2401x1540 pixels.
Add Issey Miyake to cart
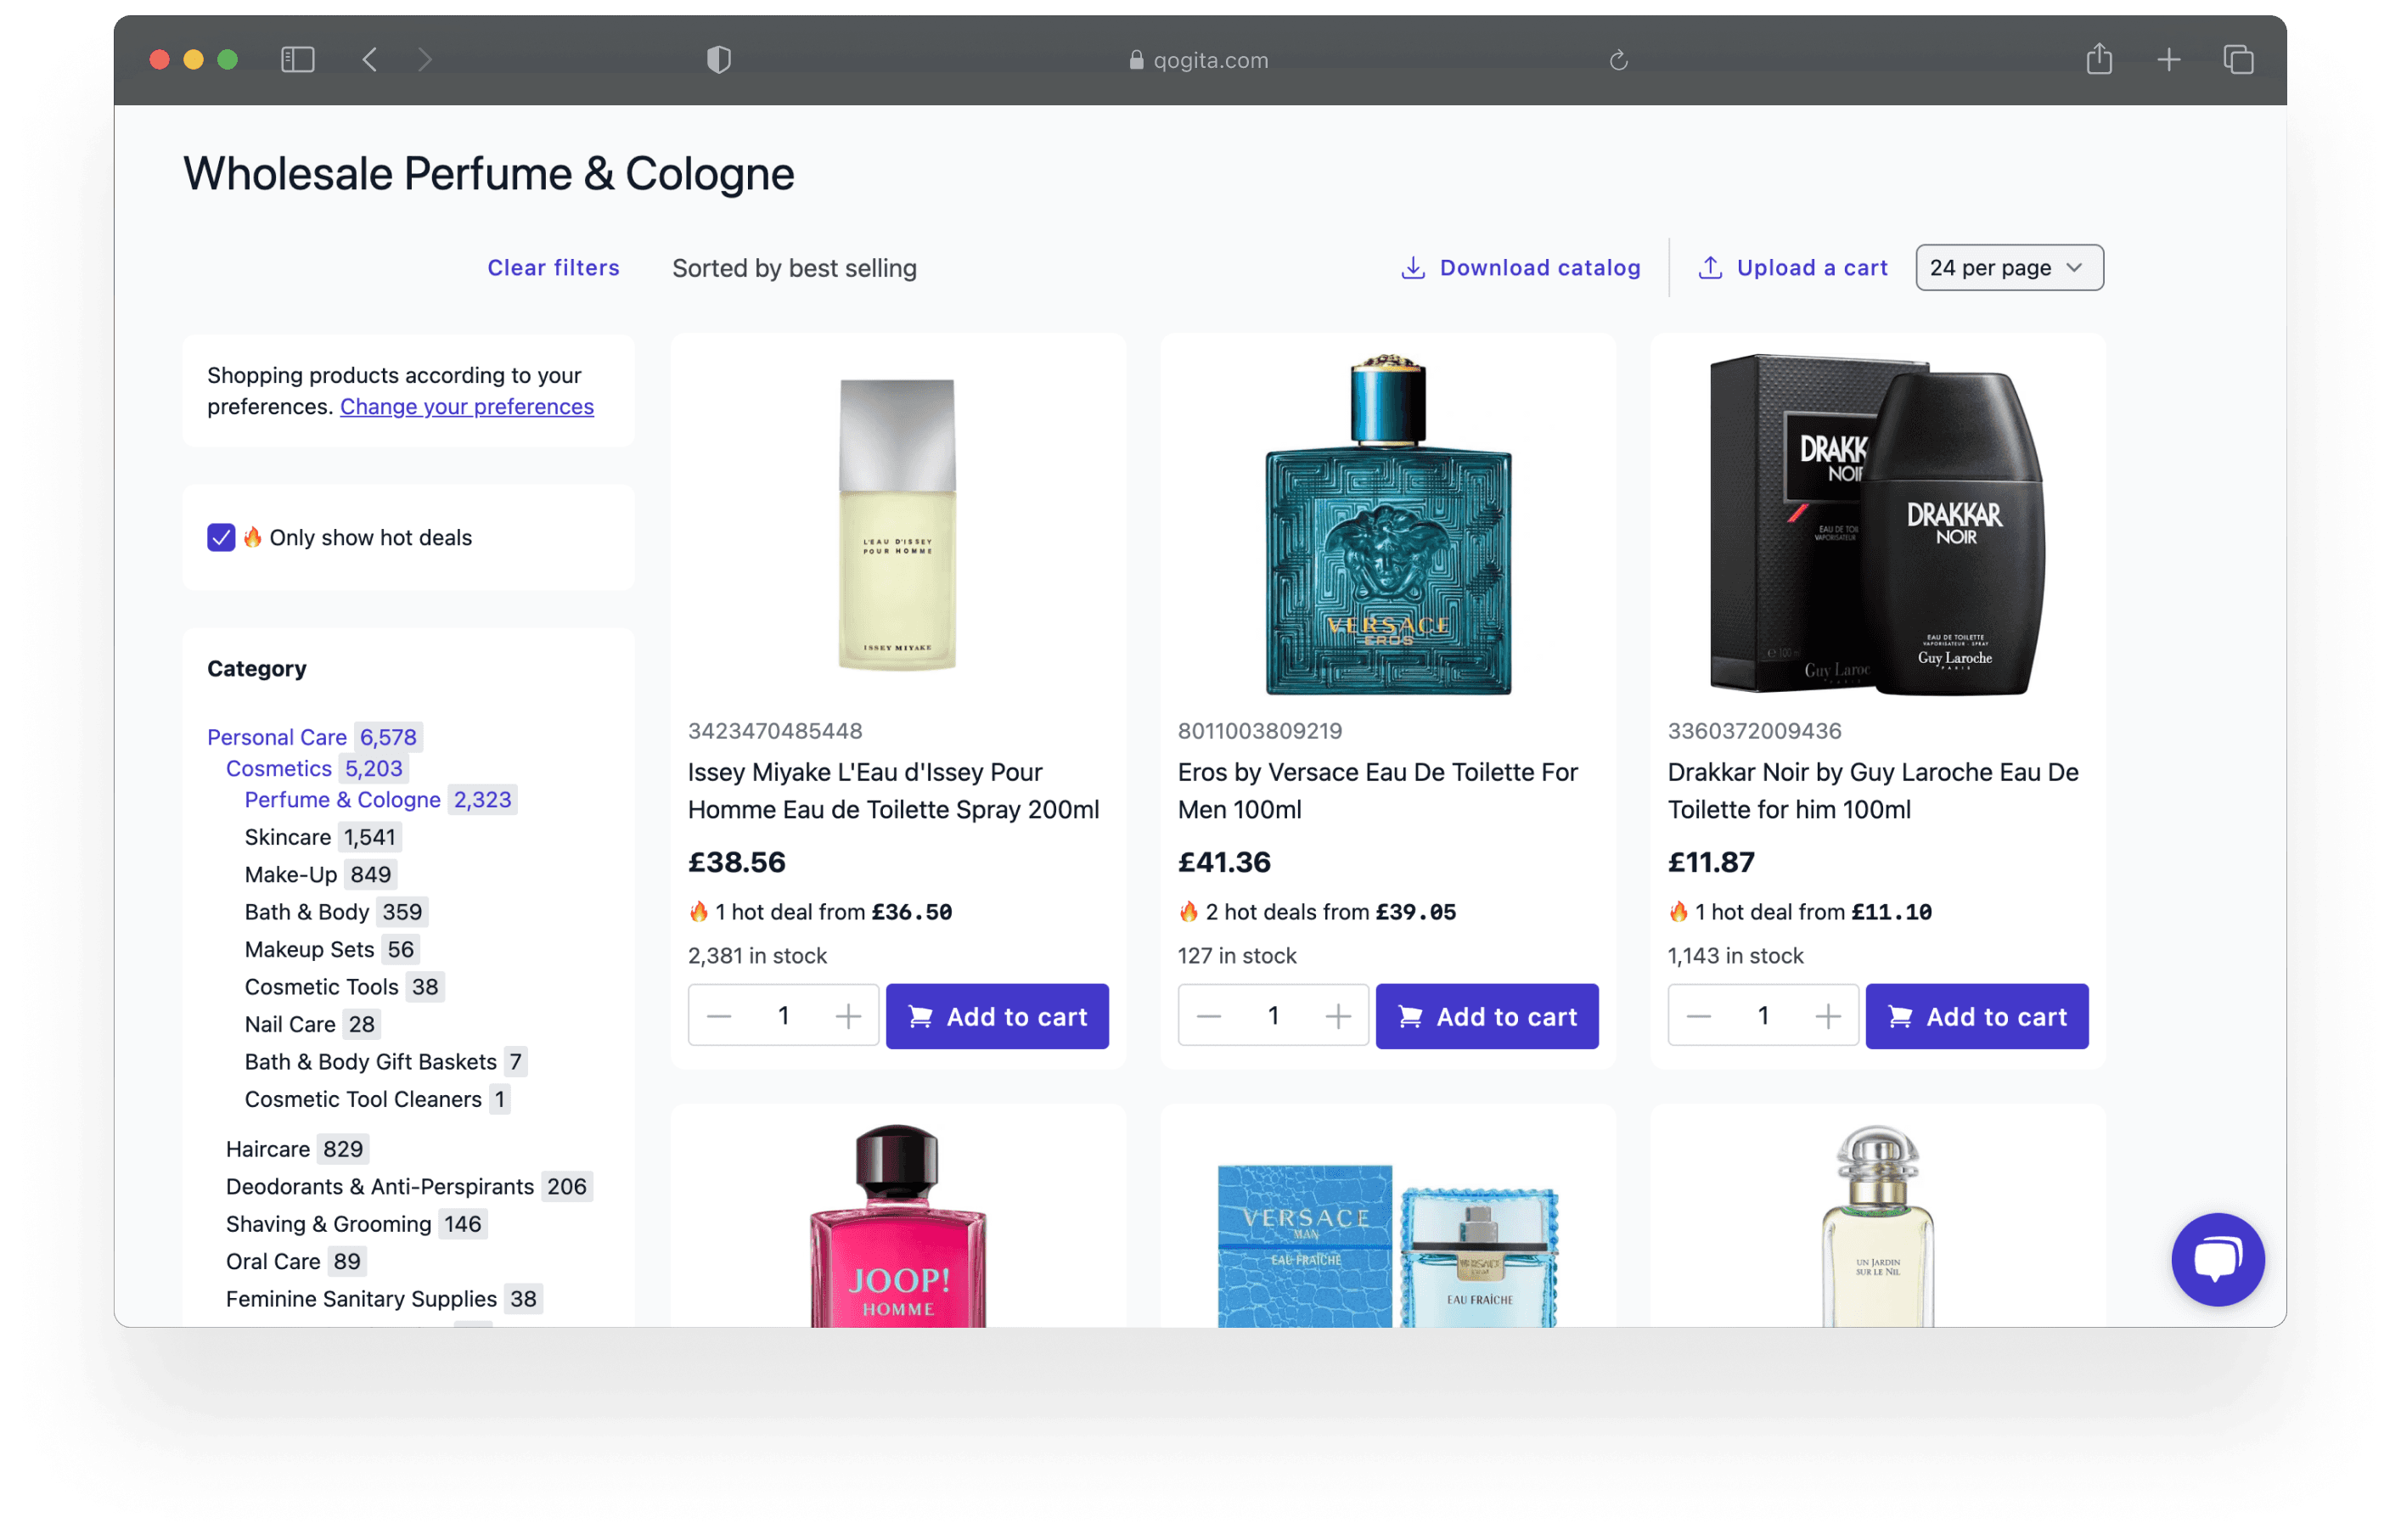[997, 1017]
